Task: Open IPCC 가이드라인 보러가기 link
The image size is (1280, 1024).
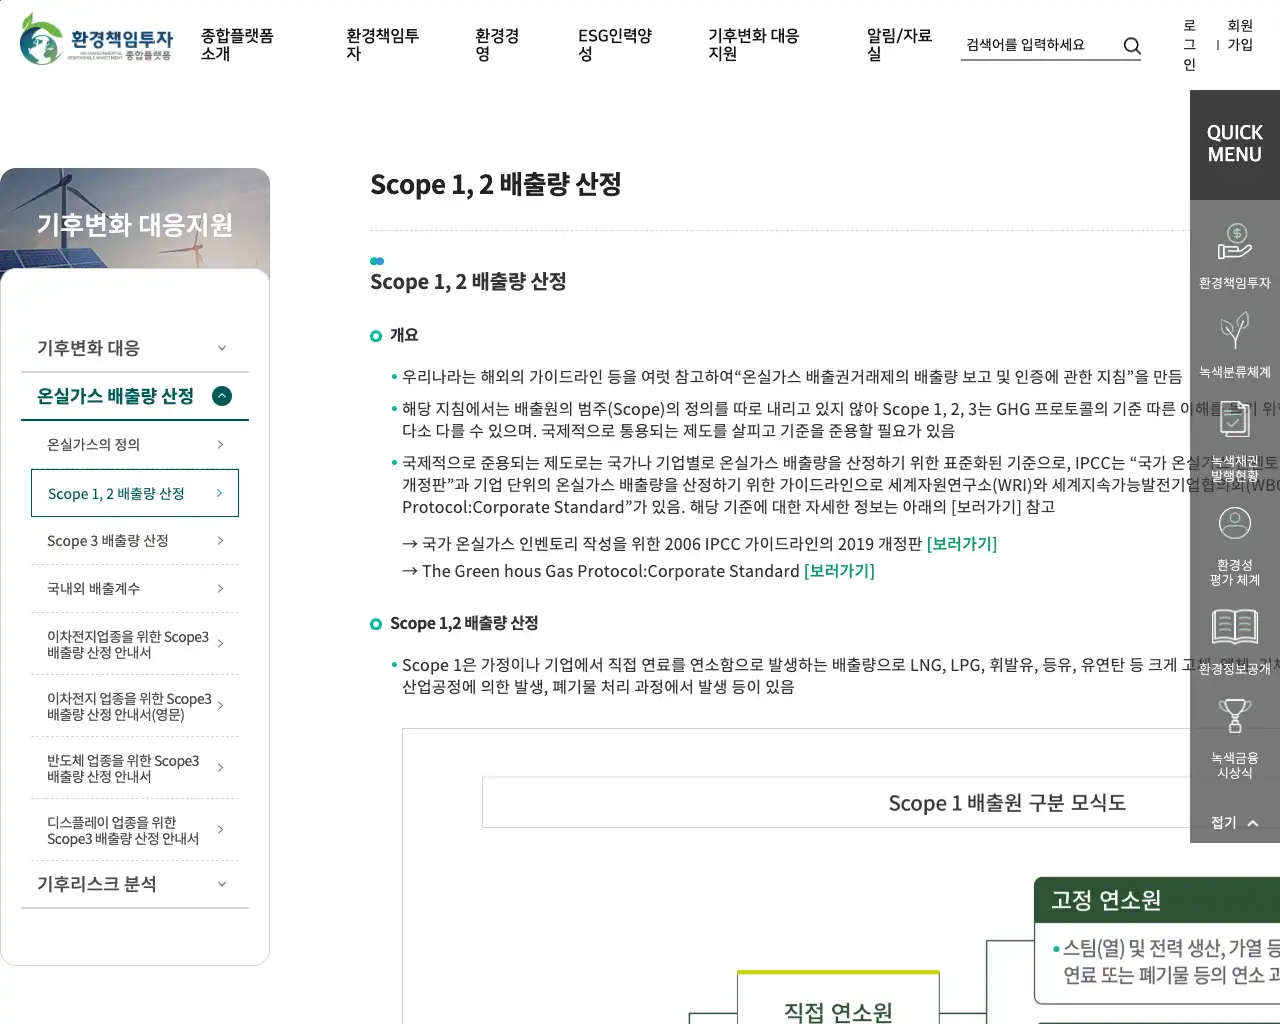Action: point(961,544)
